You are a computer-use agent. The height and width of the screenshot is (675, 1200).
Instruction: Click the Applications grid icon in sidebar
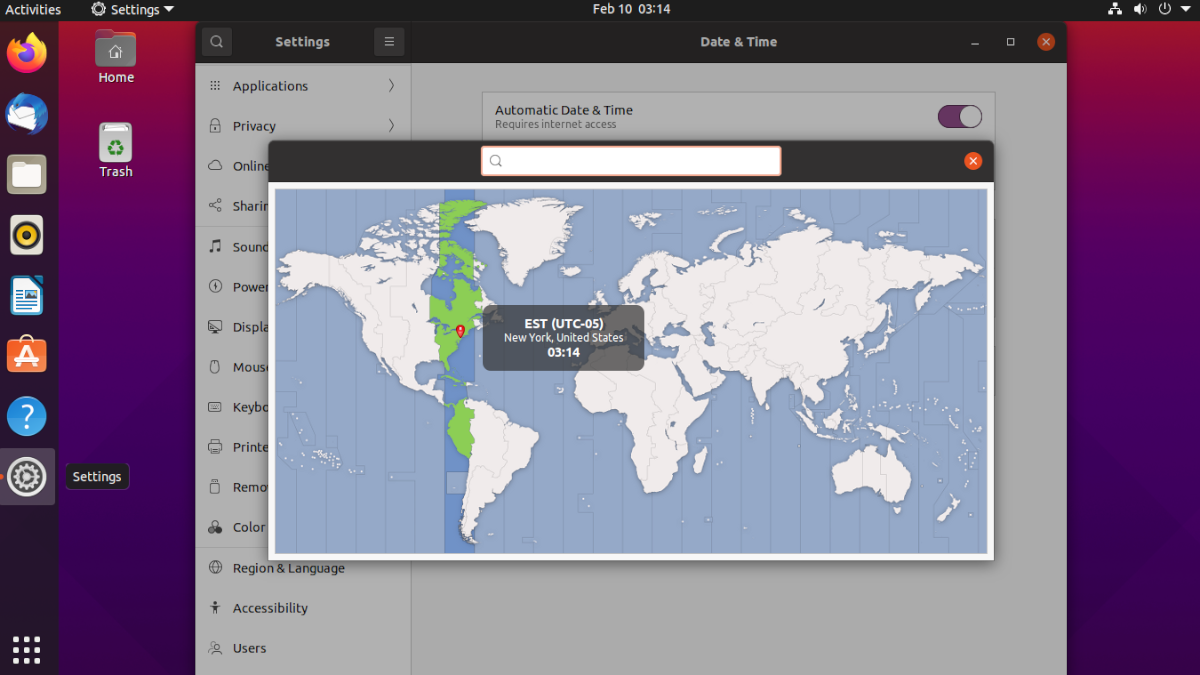coord(215,86)
